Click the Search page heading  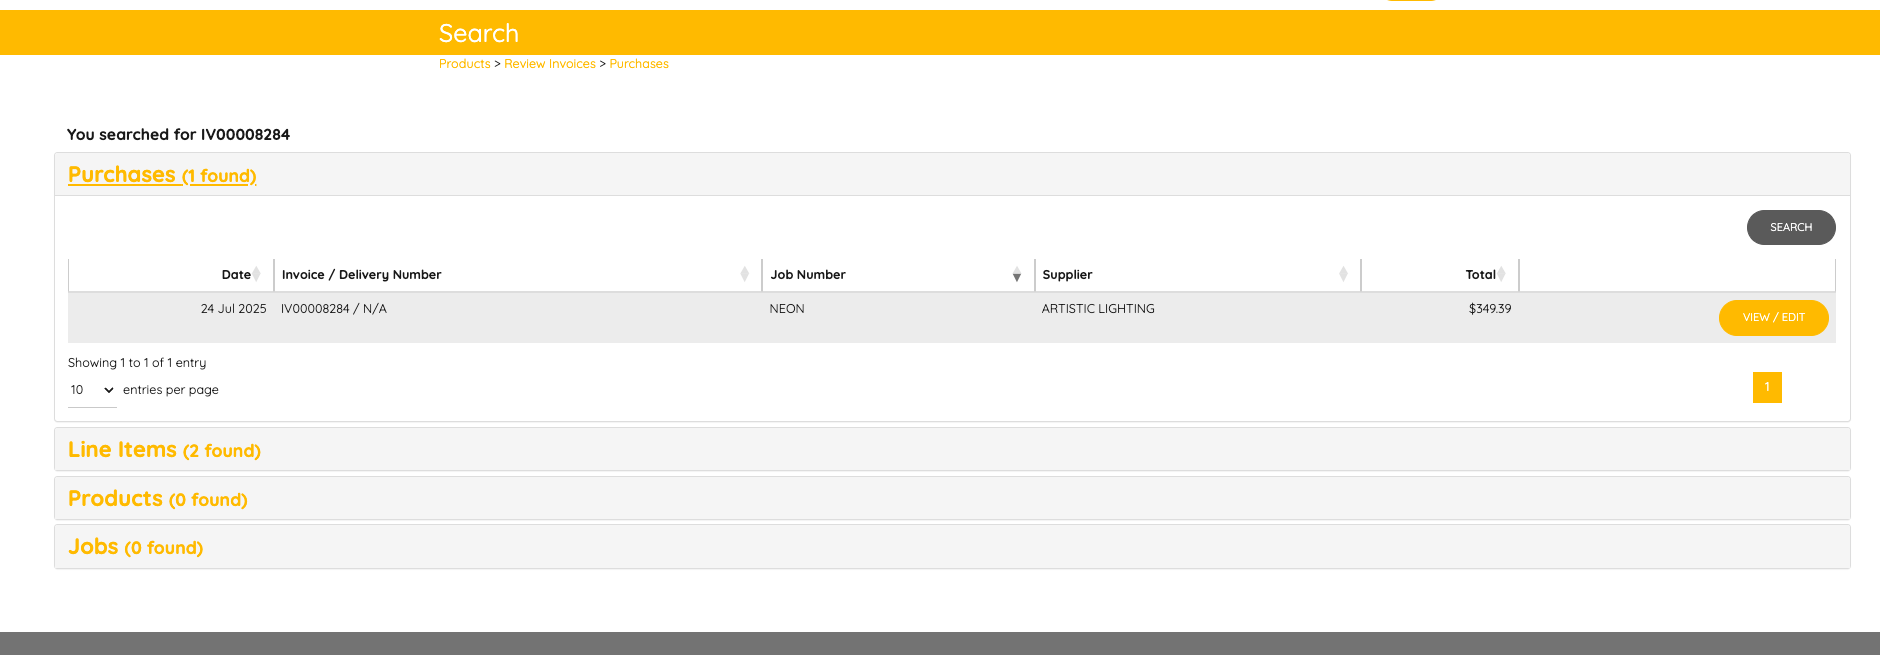(x=479, y=33)
